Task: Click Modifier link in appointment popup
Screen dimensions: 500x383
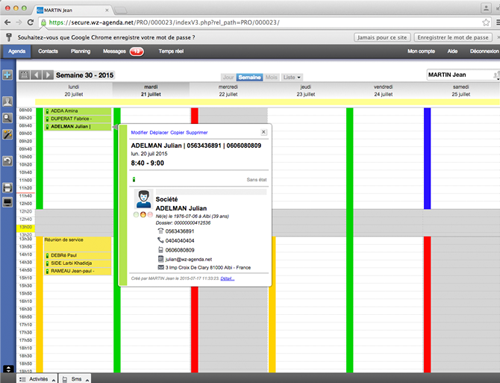Action: (139, 132)
